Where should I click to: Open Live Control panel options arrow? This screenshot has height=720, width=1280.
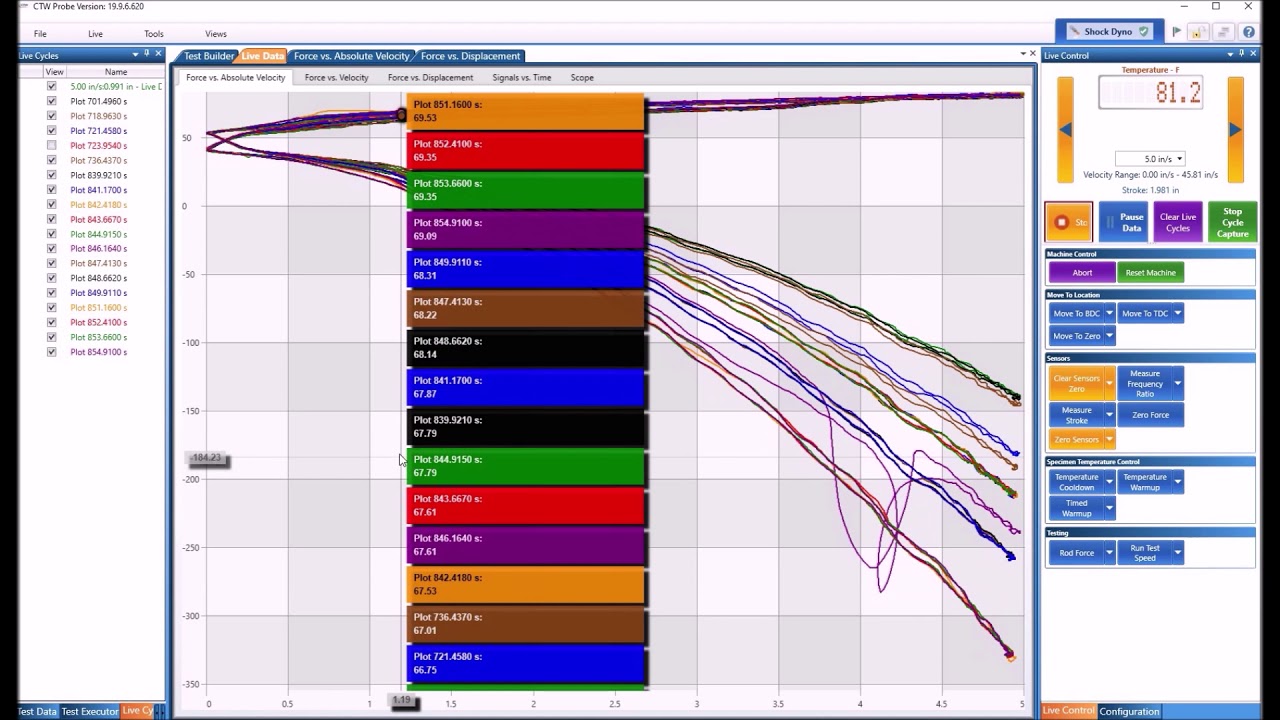pos(1230,54)
